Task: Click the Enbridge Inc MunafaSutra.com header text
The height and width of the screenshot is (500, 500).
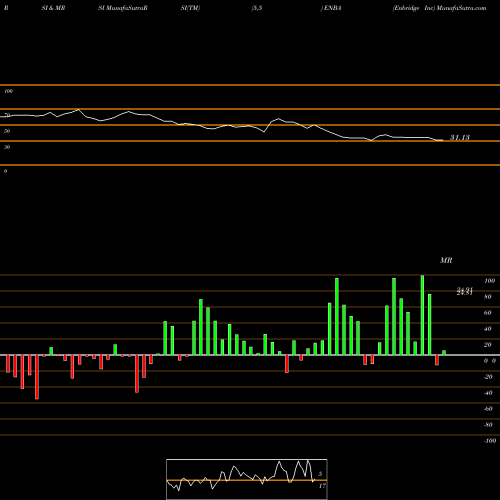Action: (x=439, y=8)
